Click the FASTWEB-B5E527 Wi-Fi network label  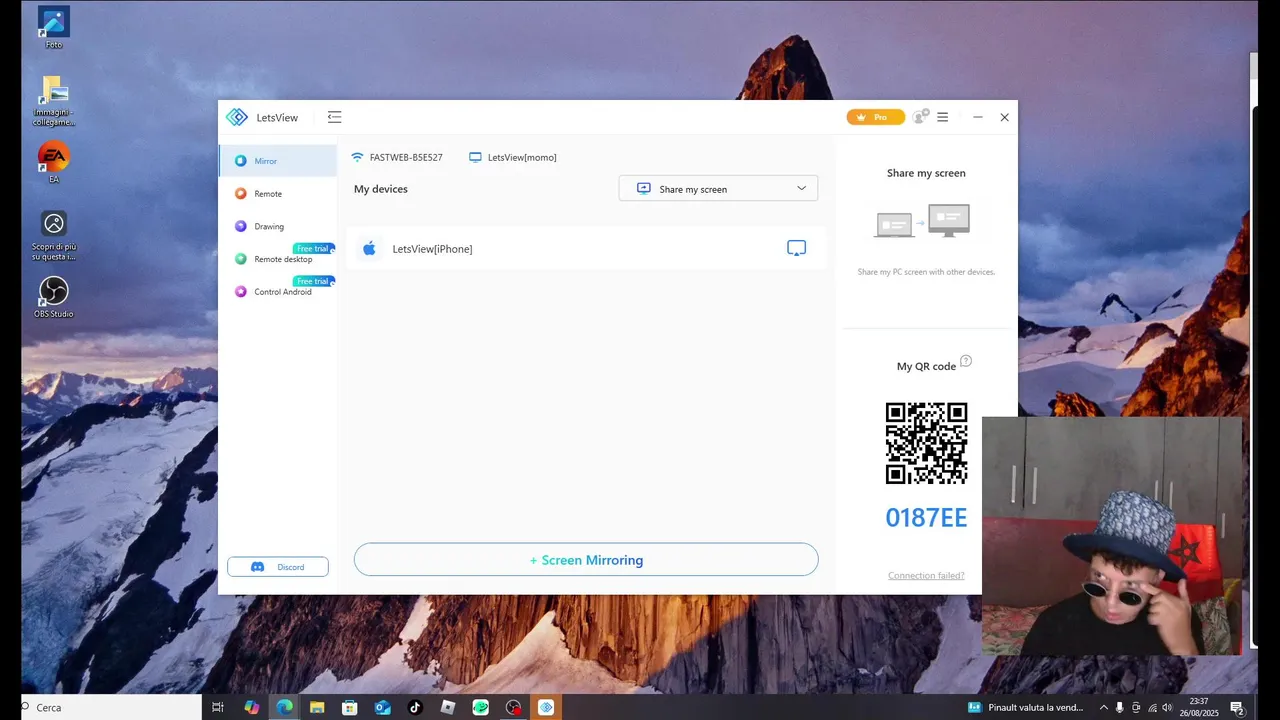pyautogui.click(x=406, y=158)
